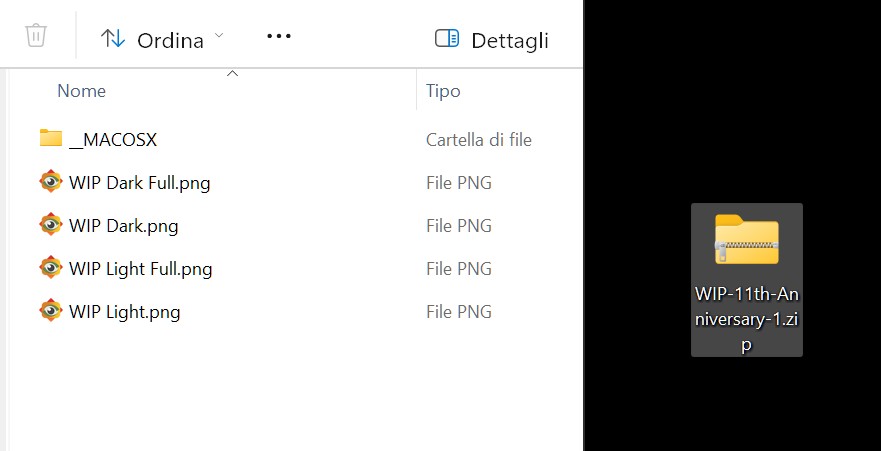Click the Ordina sort arrows icon

point(113,39)
